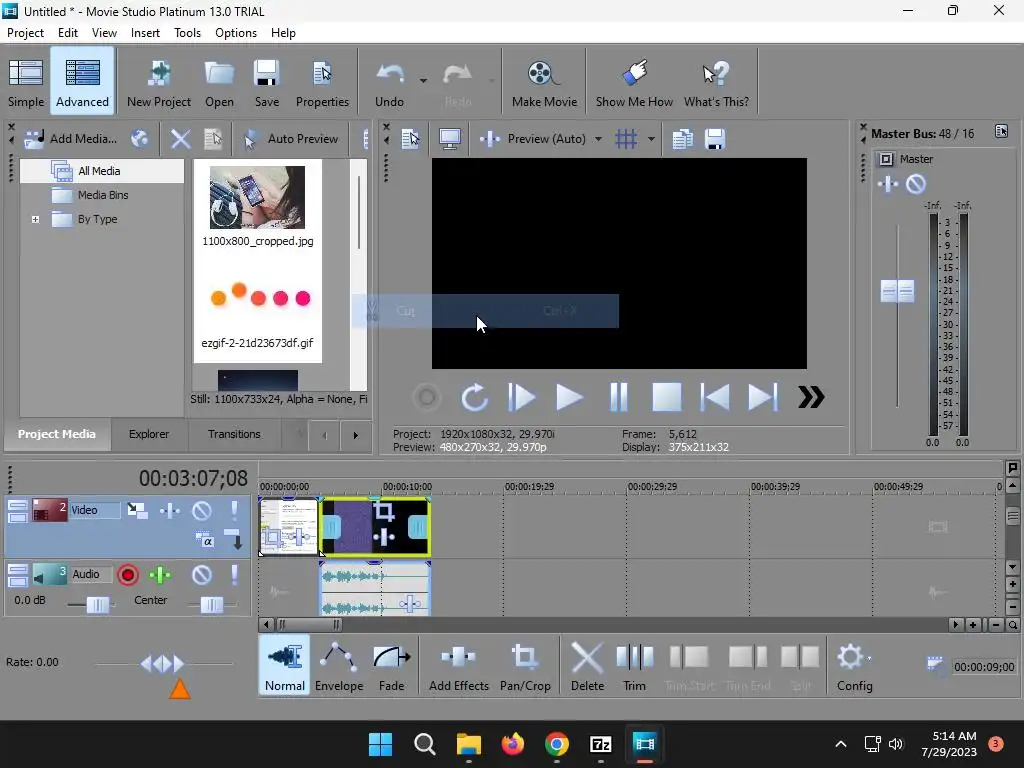
Task: Open Master FX button in mixer
Action: coord(888,184)
